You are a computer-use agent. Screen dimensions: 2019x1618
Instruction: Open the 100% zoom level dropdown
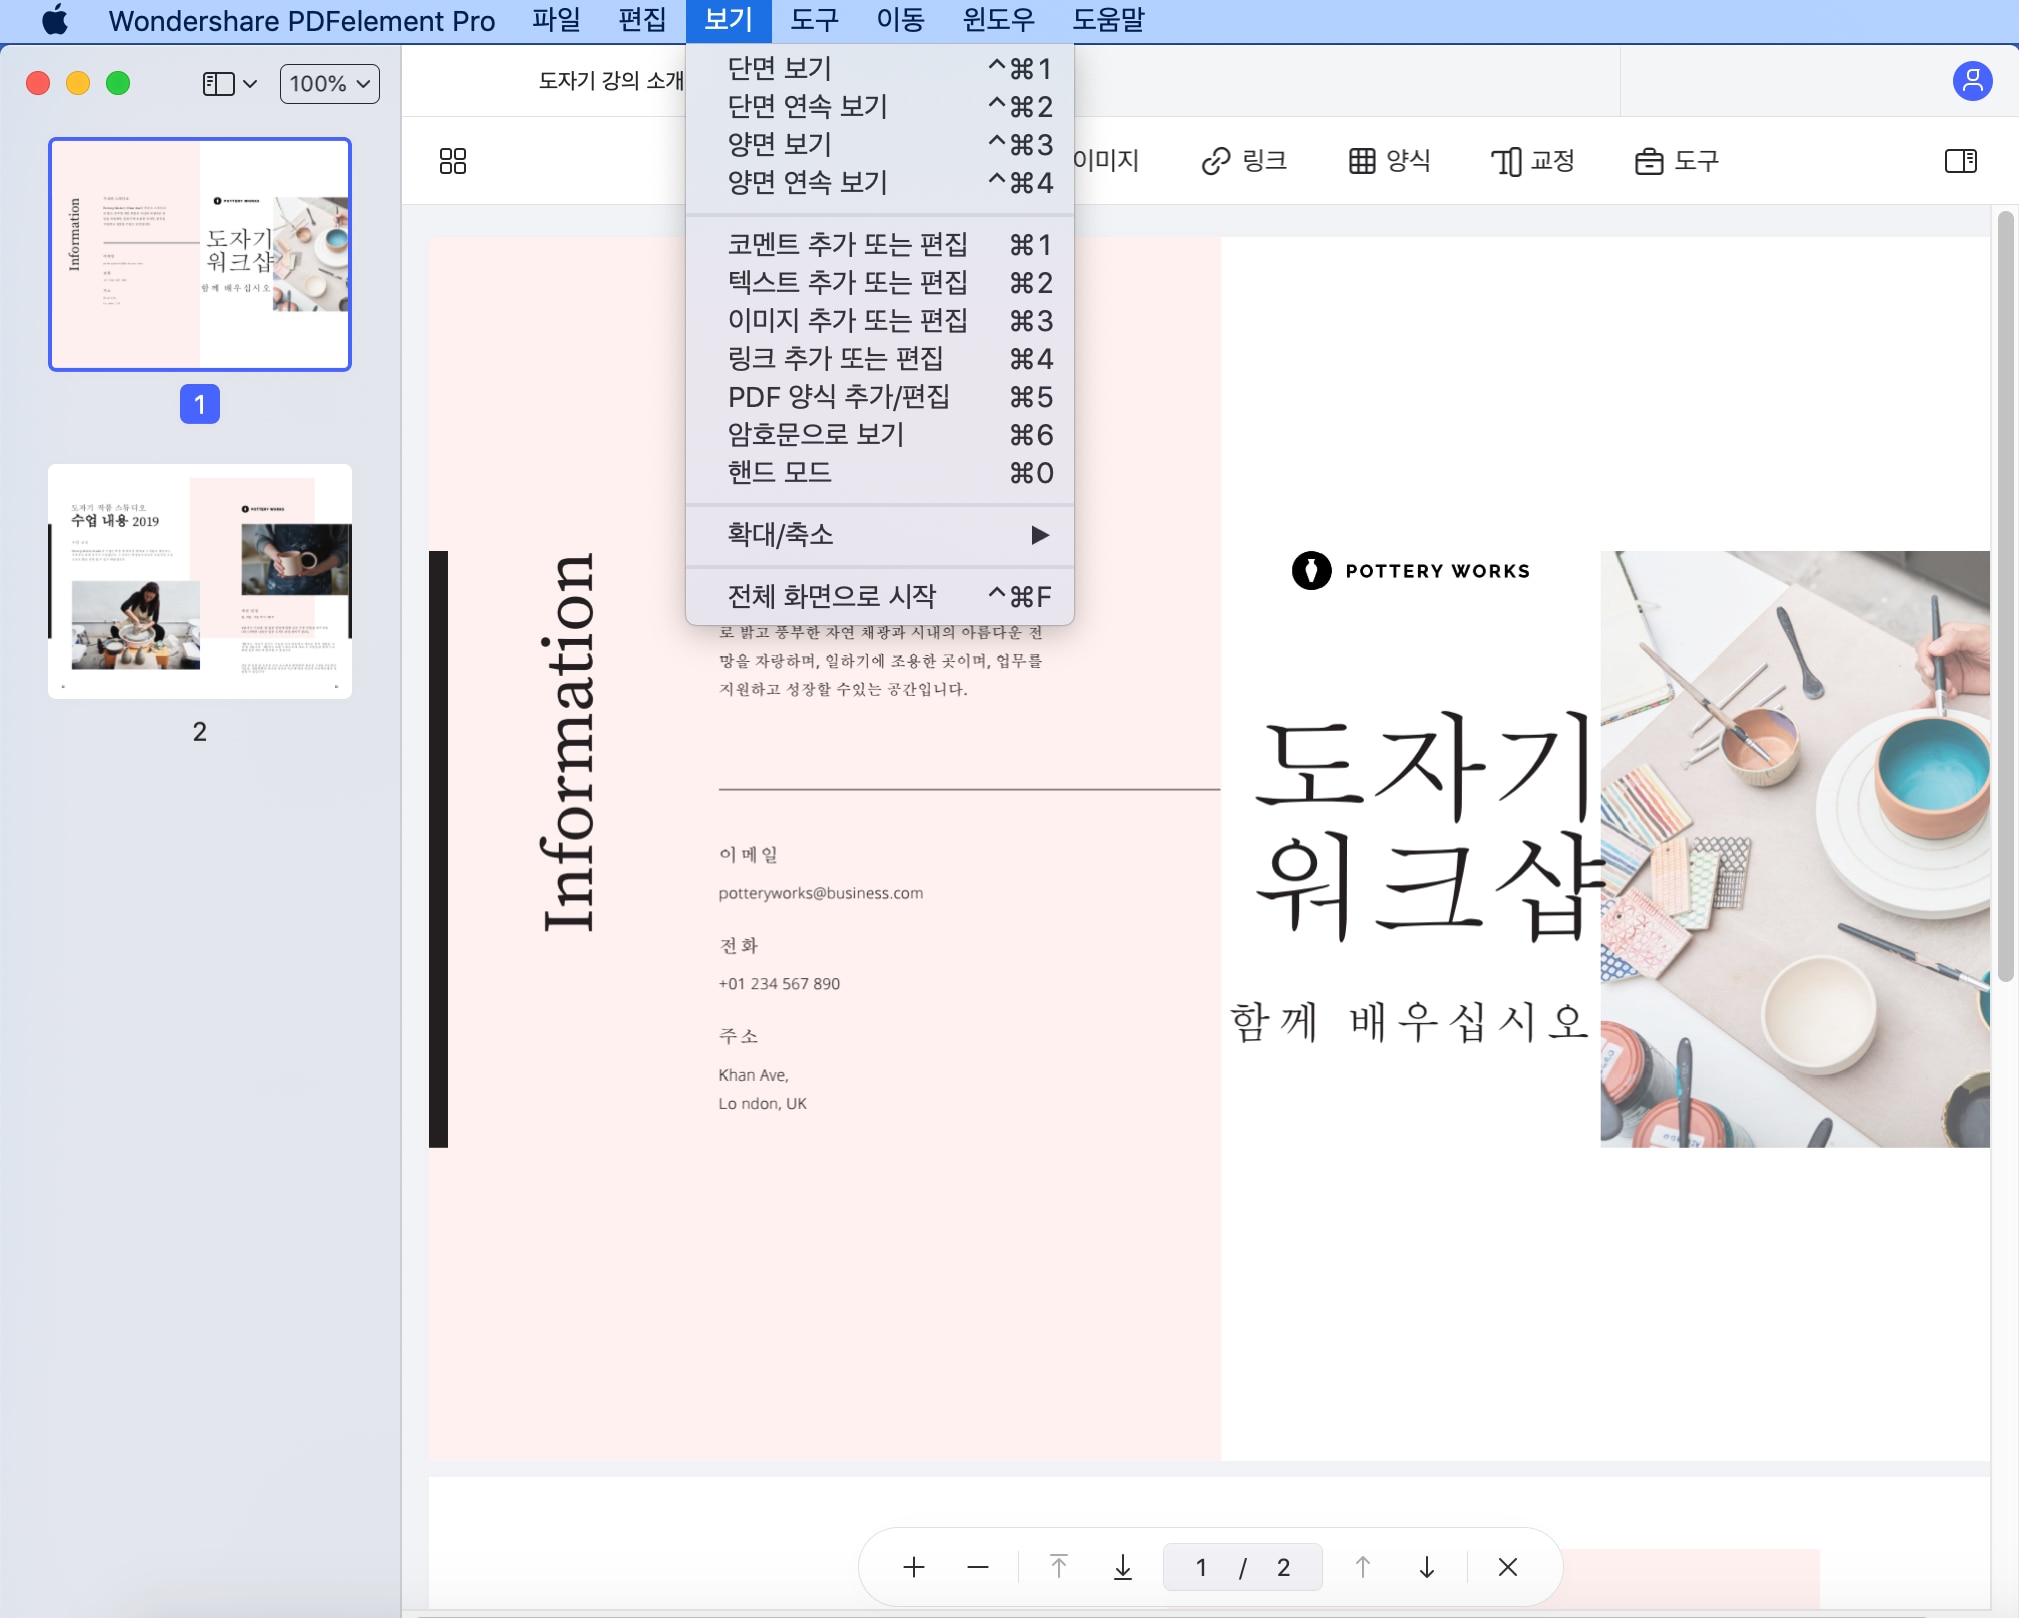click(x=330, y=84)
